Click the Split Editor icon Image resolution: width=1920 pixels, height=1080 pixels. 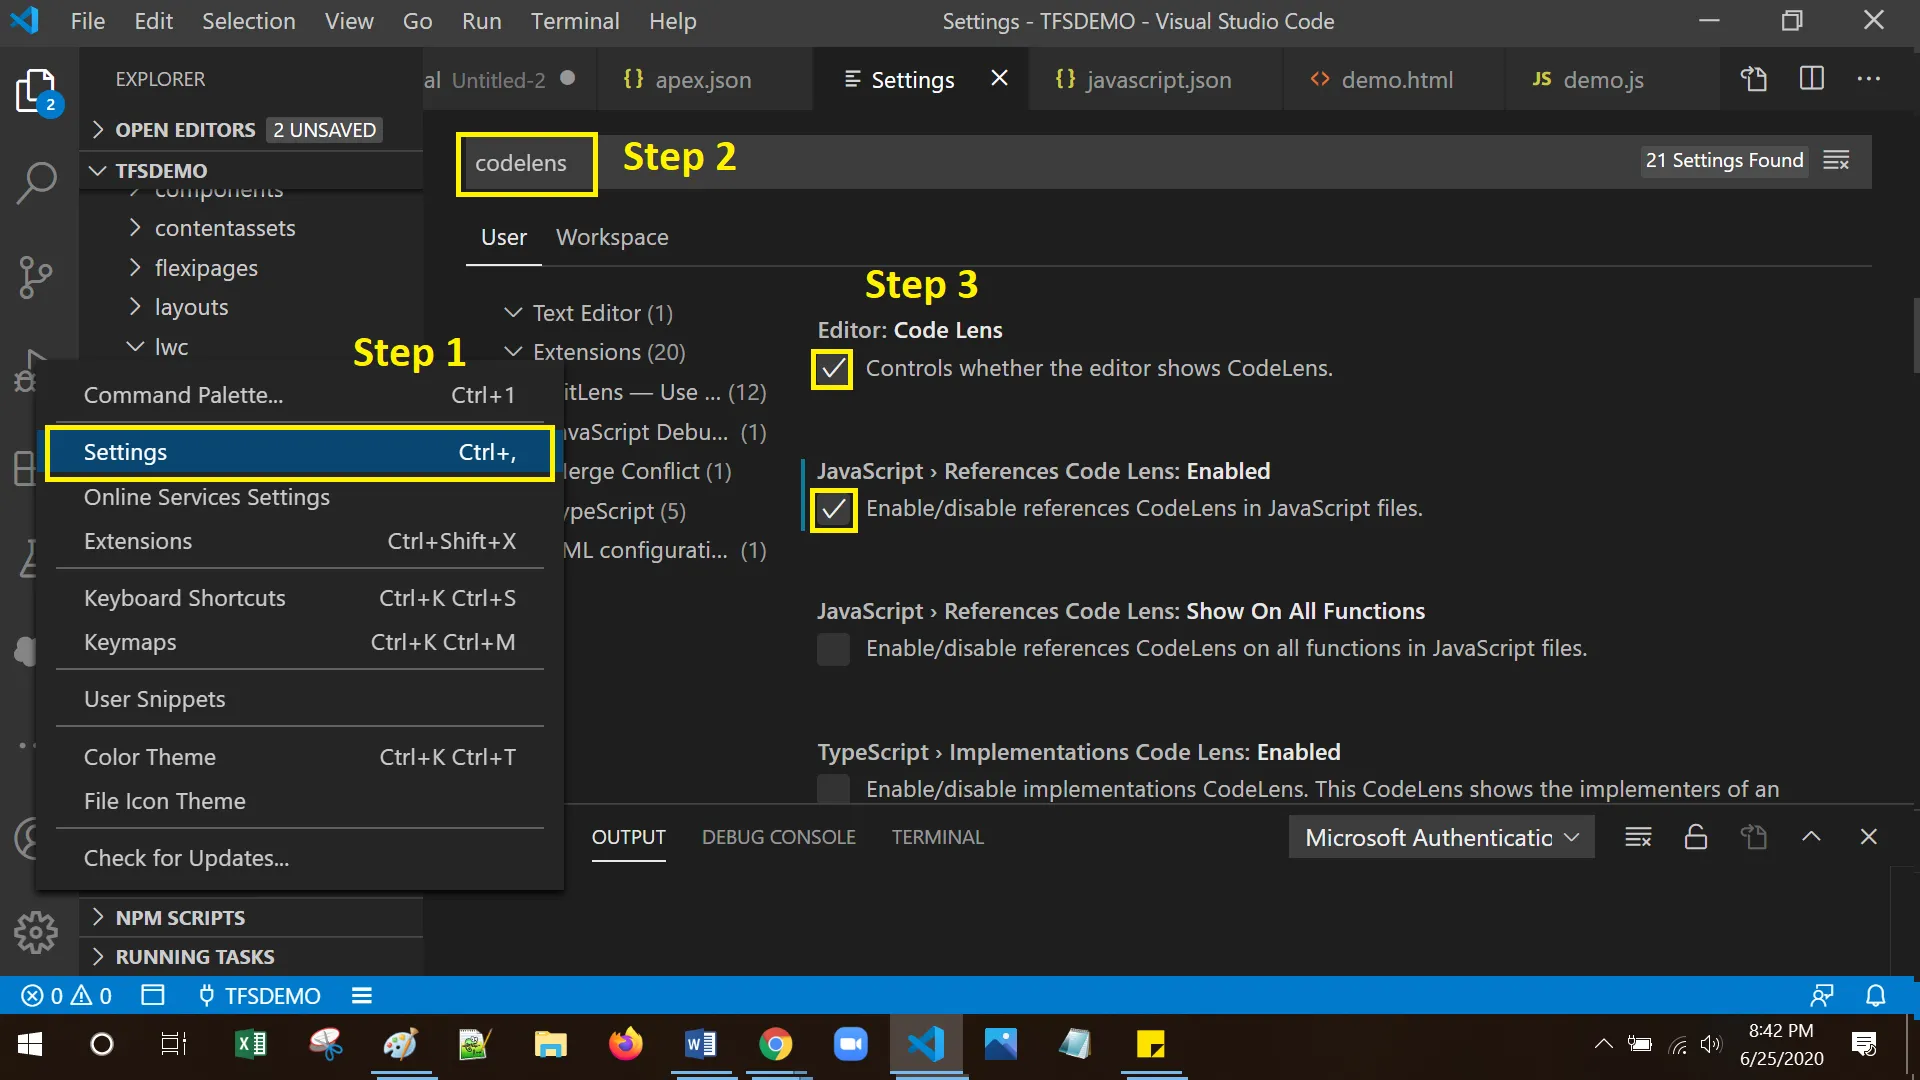[1812, 79]
